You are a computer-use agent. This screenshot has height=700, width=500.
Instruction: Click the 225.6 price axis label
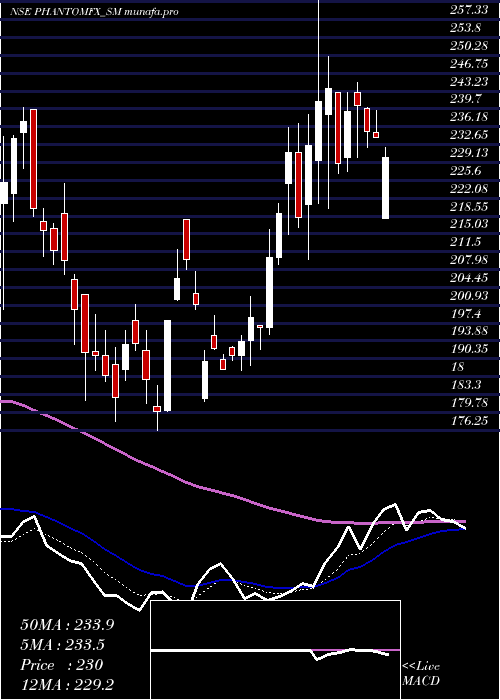tap(466, 171)
